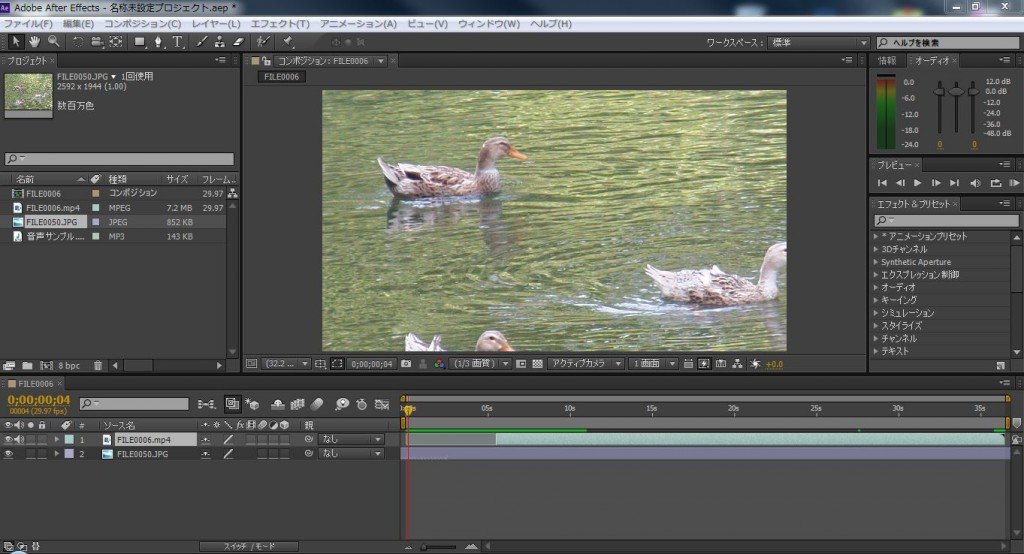The height and width of the screenshot is (554, 1024).
Task: Expand the アニメーションプリセット category
Action: coord(876,236)
